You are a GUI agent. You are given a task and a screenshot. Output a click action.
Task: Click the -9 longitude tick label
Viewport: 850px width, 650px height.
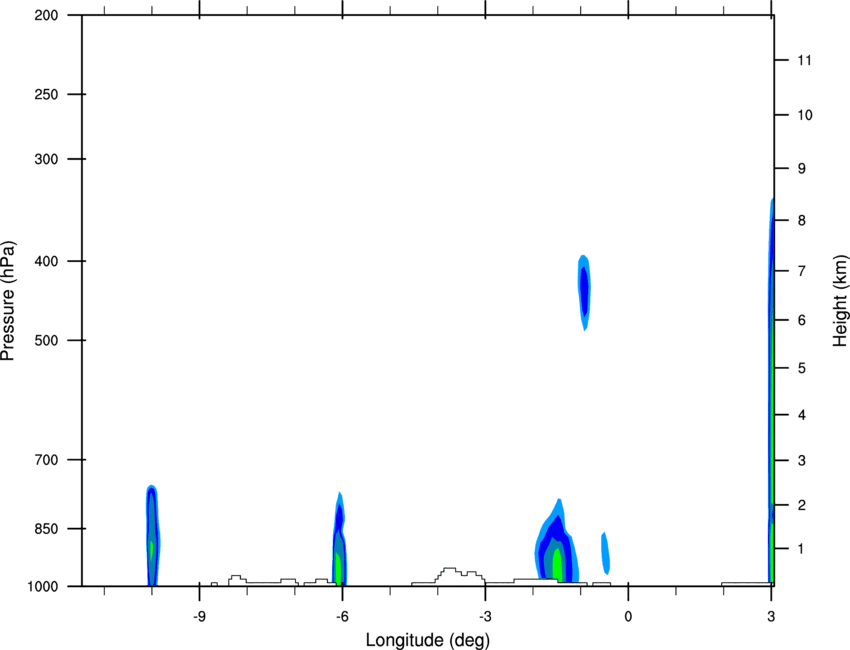click(199, 616)
